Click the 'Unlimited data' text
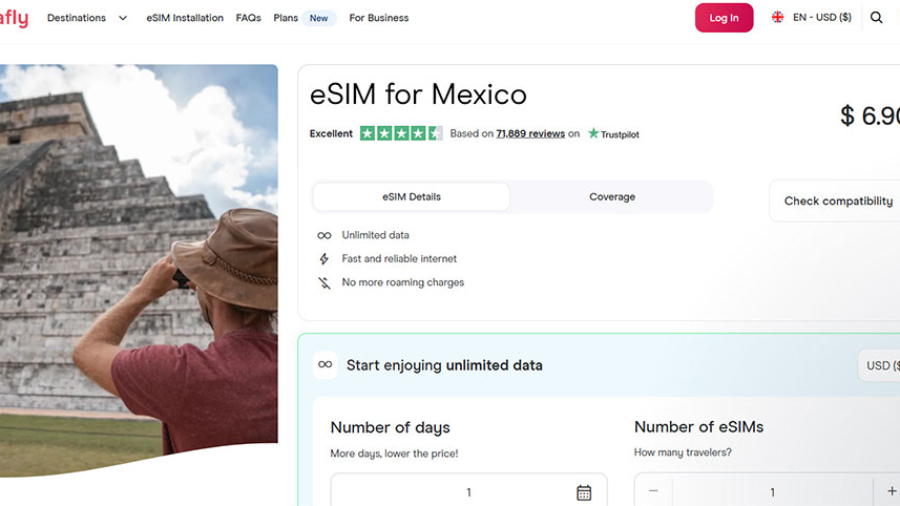The image size is (900, 506). [375, 235]
